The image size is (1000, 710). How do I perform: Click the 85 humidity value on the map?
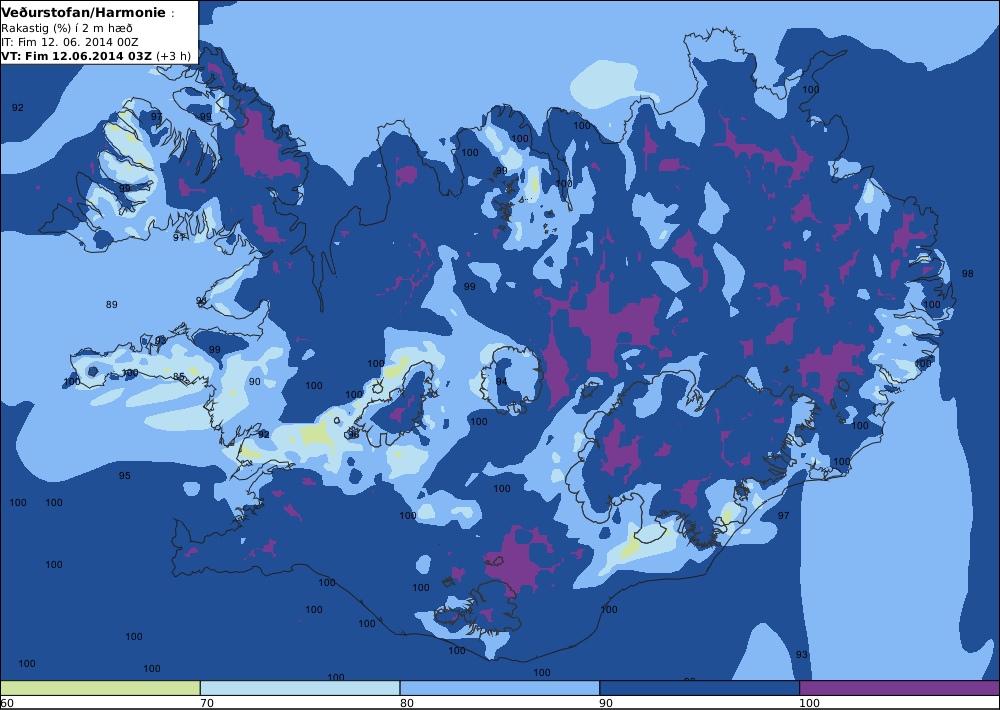click(x=179, y=376)
